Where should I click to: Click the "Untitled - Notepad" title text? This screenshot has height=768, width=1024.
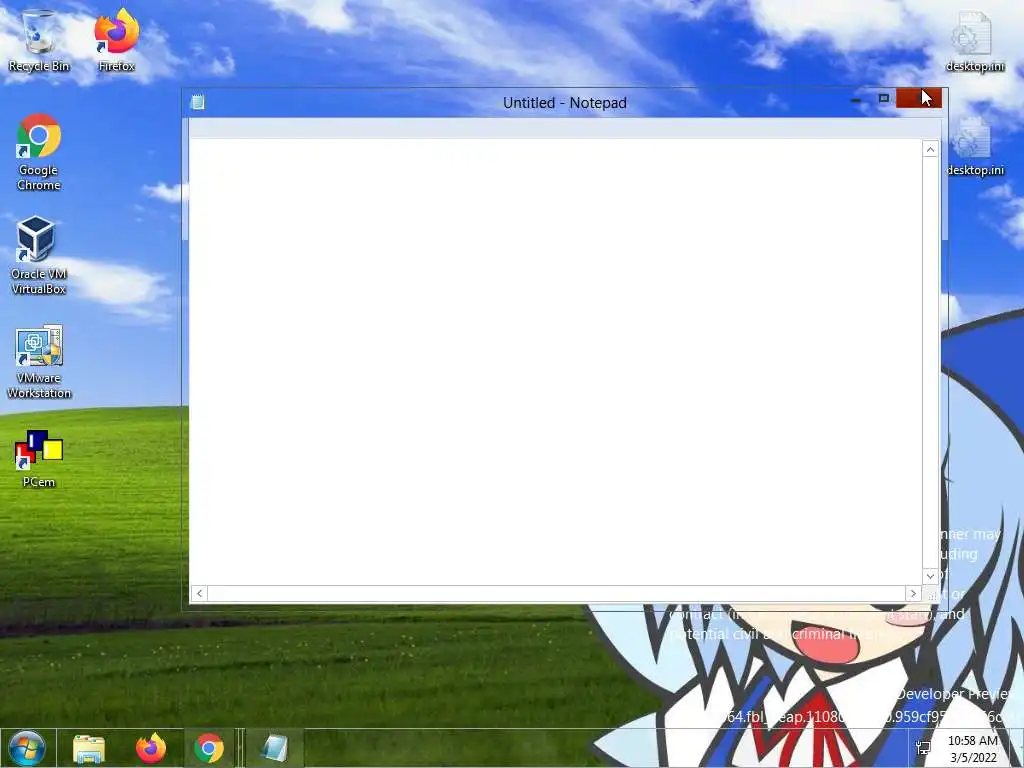[x=565, y=103]
